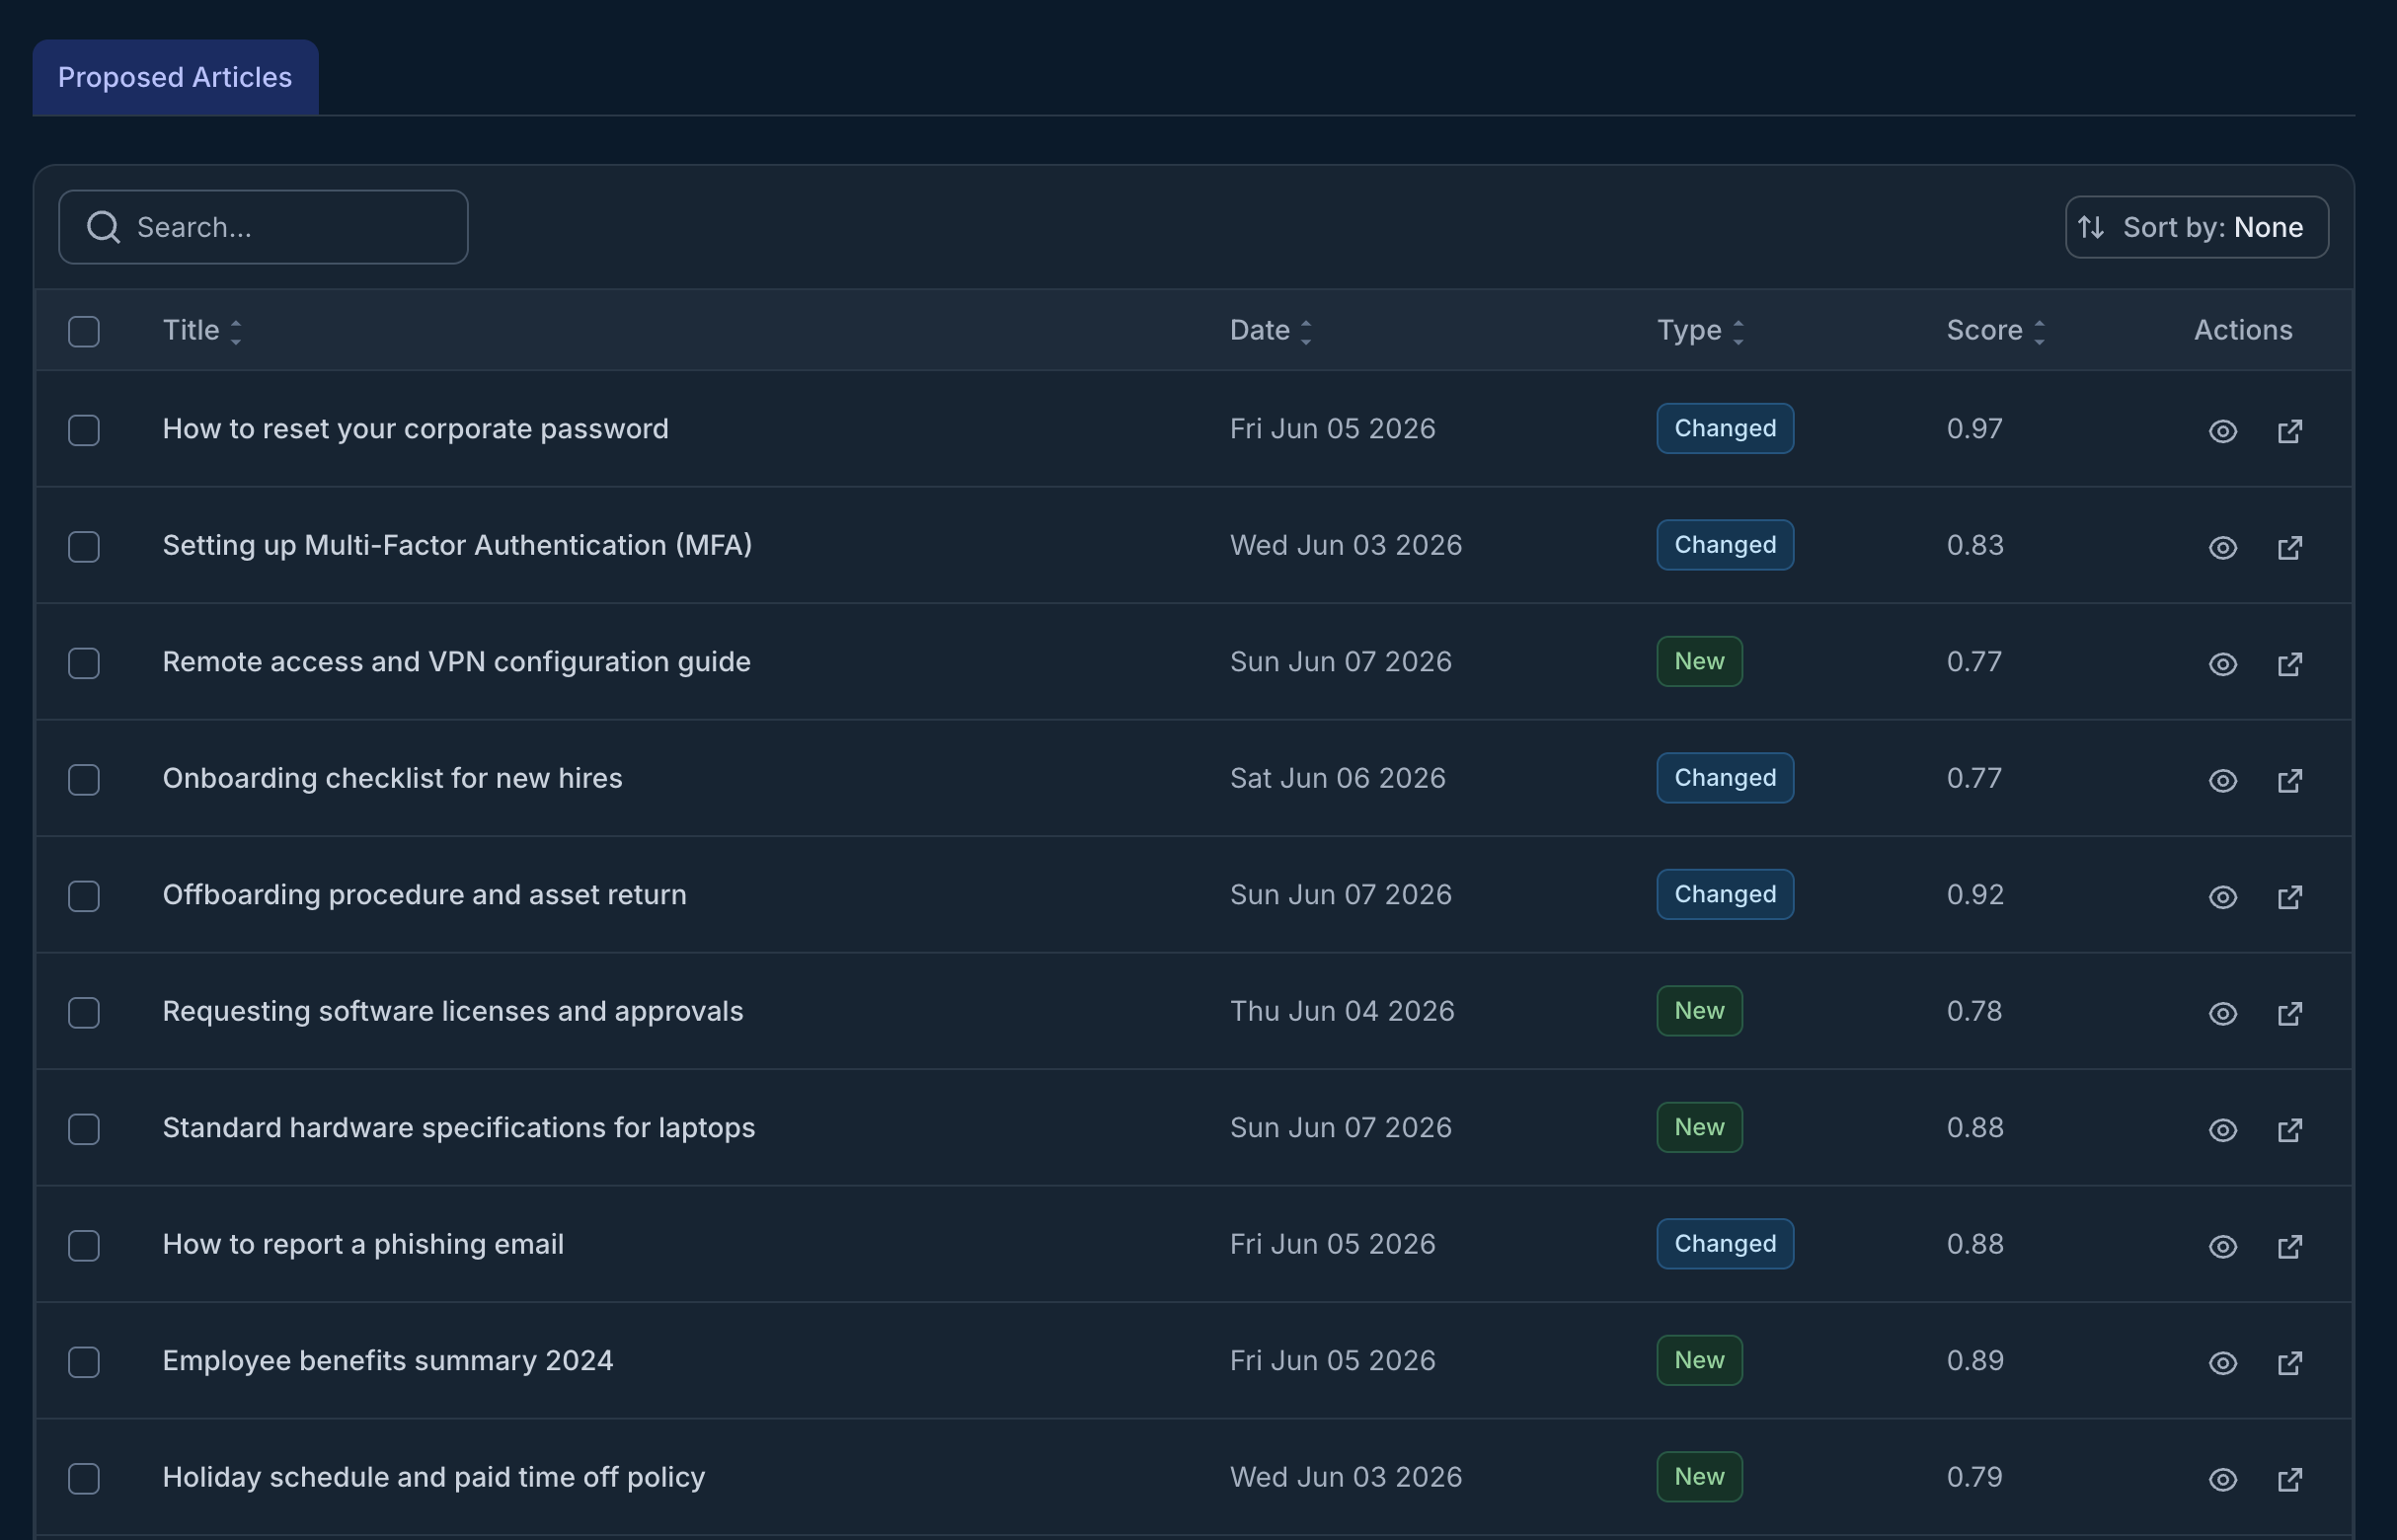This screenshot has height=1540, width=2397.
Task: Tick the software licenses row checkbox
Action: (x=84, y=1013)
